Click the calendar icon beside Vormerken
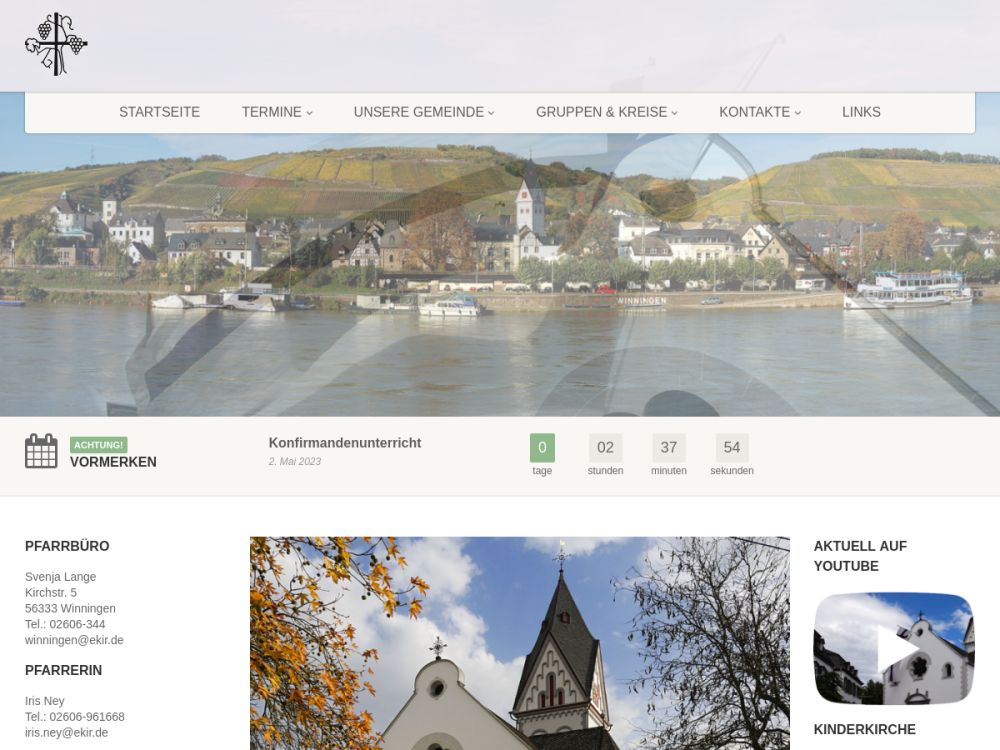Screen dimensions: 1000x750 [x=41, y=451]
